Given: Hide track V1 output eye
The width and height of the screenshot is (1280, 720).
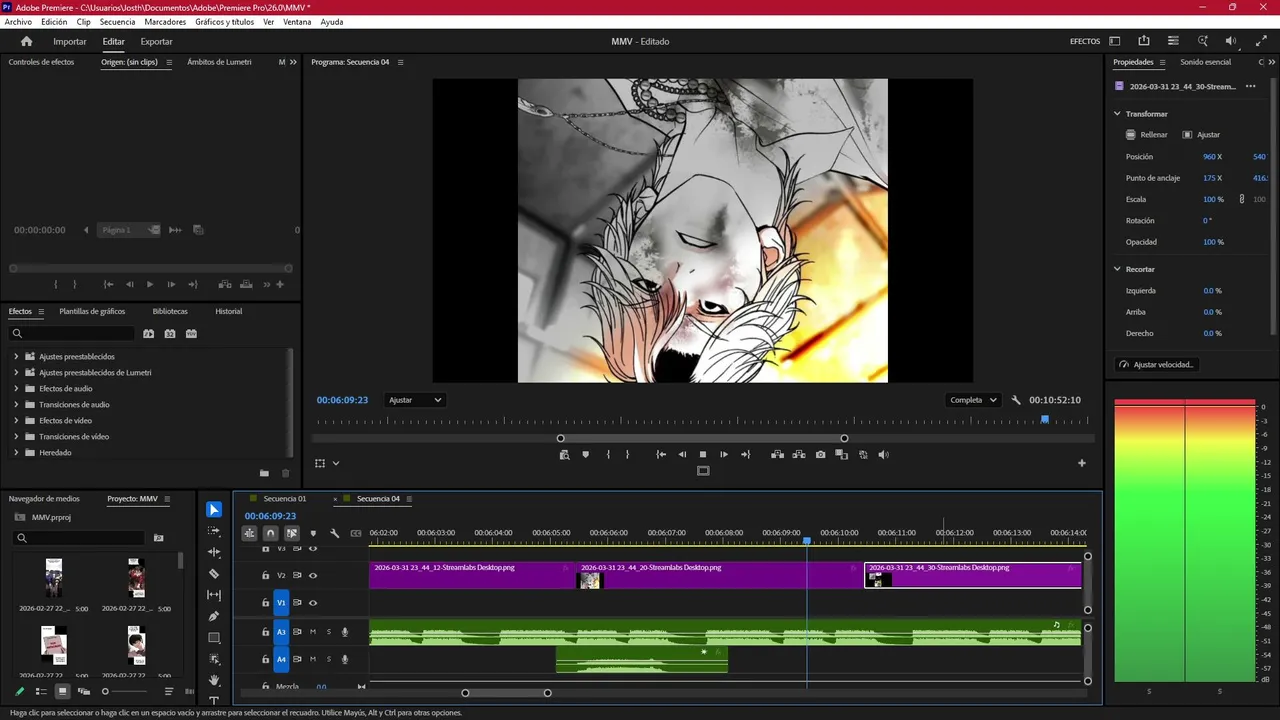Looking at the screenshot, I should point(313,603).
